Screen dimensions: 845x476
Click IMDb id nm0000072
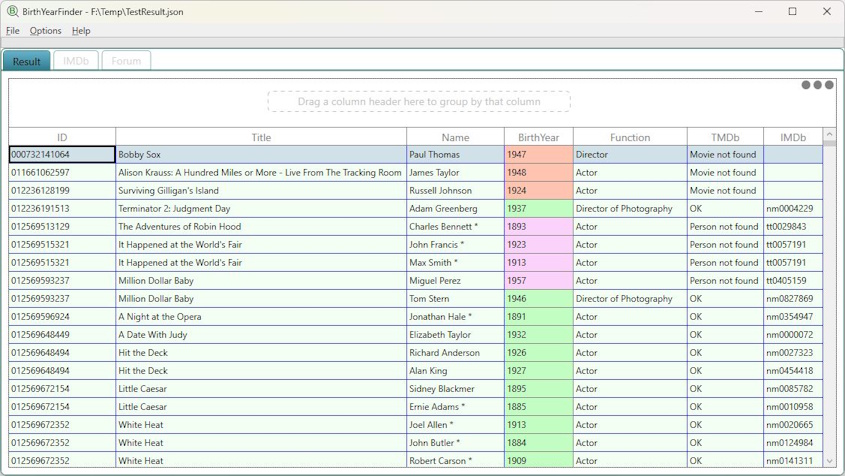tap(793, 335)
